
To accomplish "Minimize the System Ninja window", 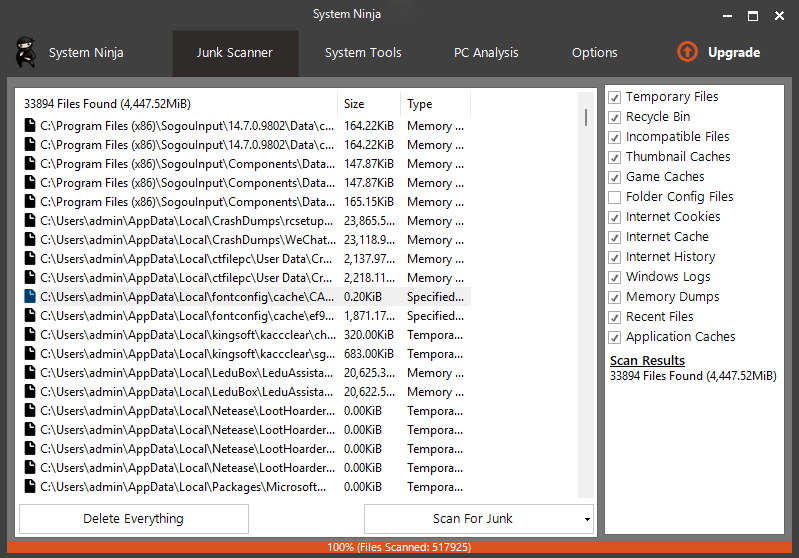I will (x=727, y=16).
